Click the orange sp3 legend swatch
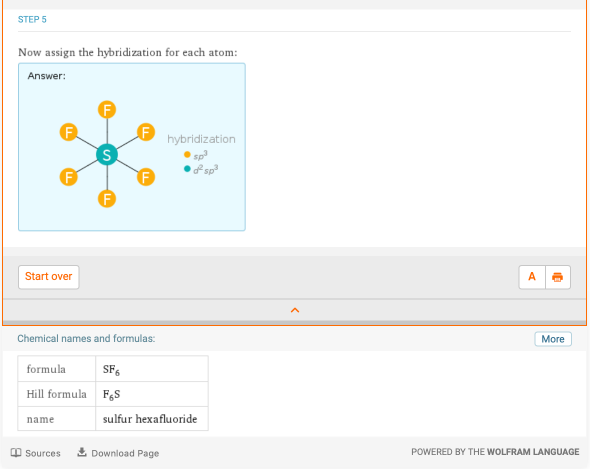 tap(187, 154)
